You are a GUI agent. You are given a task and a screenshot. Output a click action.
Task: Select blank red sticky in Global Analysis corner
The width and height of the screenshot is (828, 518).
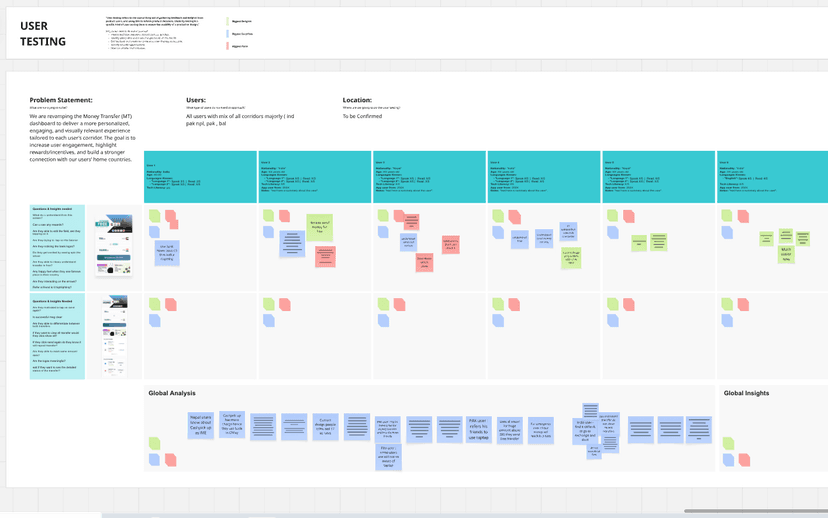[x=171, y=459]
